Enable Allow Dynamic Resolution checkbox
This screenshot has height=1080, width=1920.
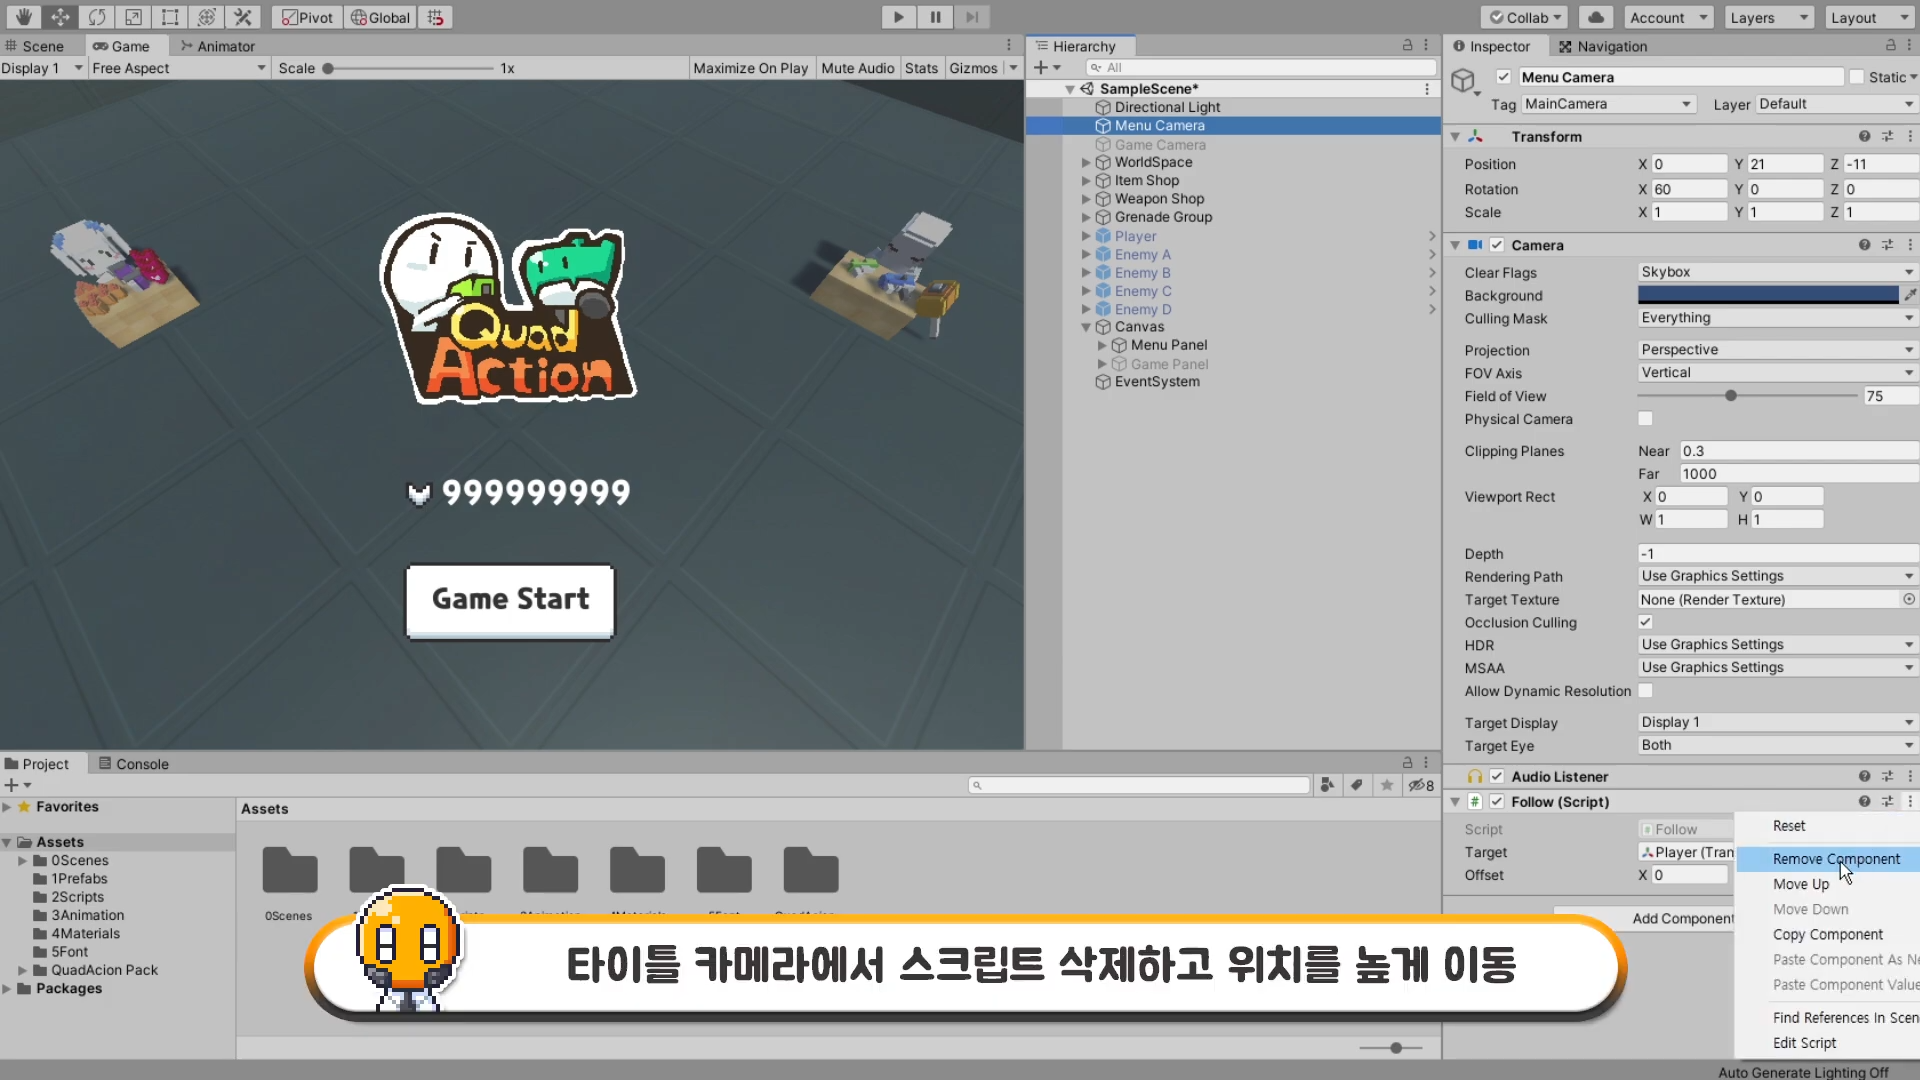[1645, 691]
